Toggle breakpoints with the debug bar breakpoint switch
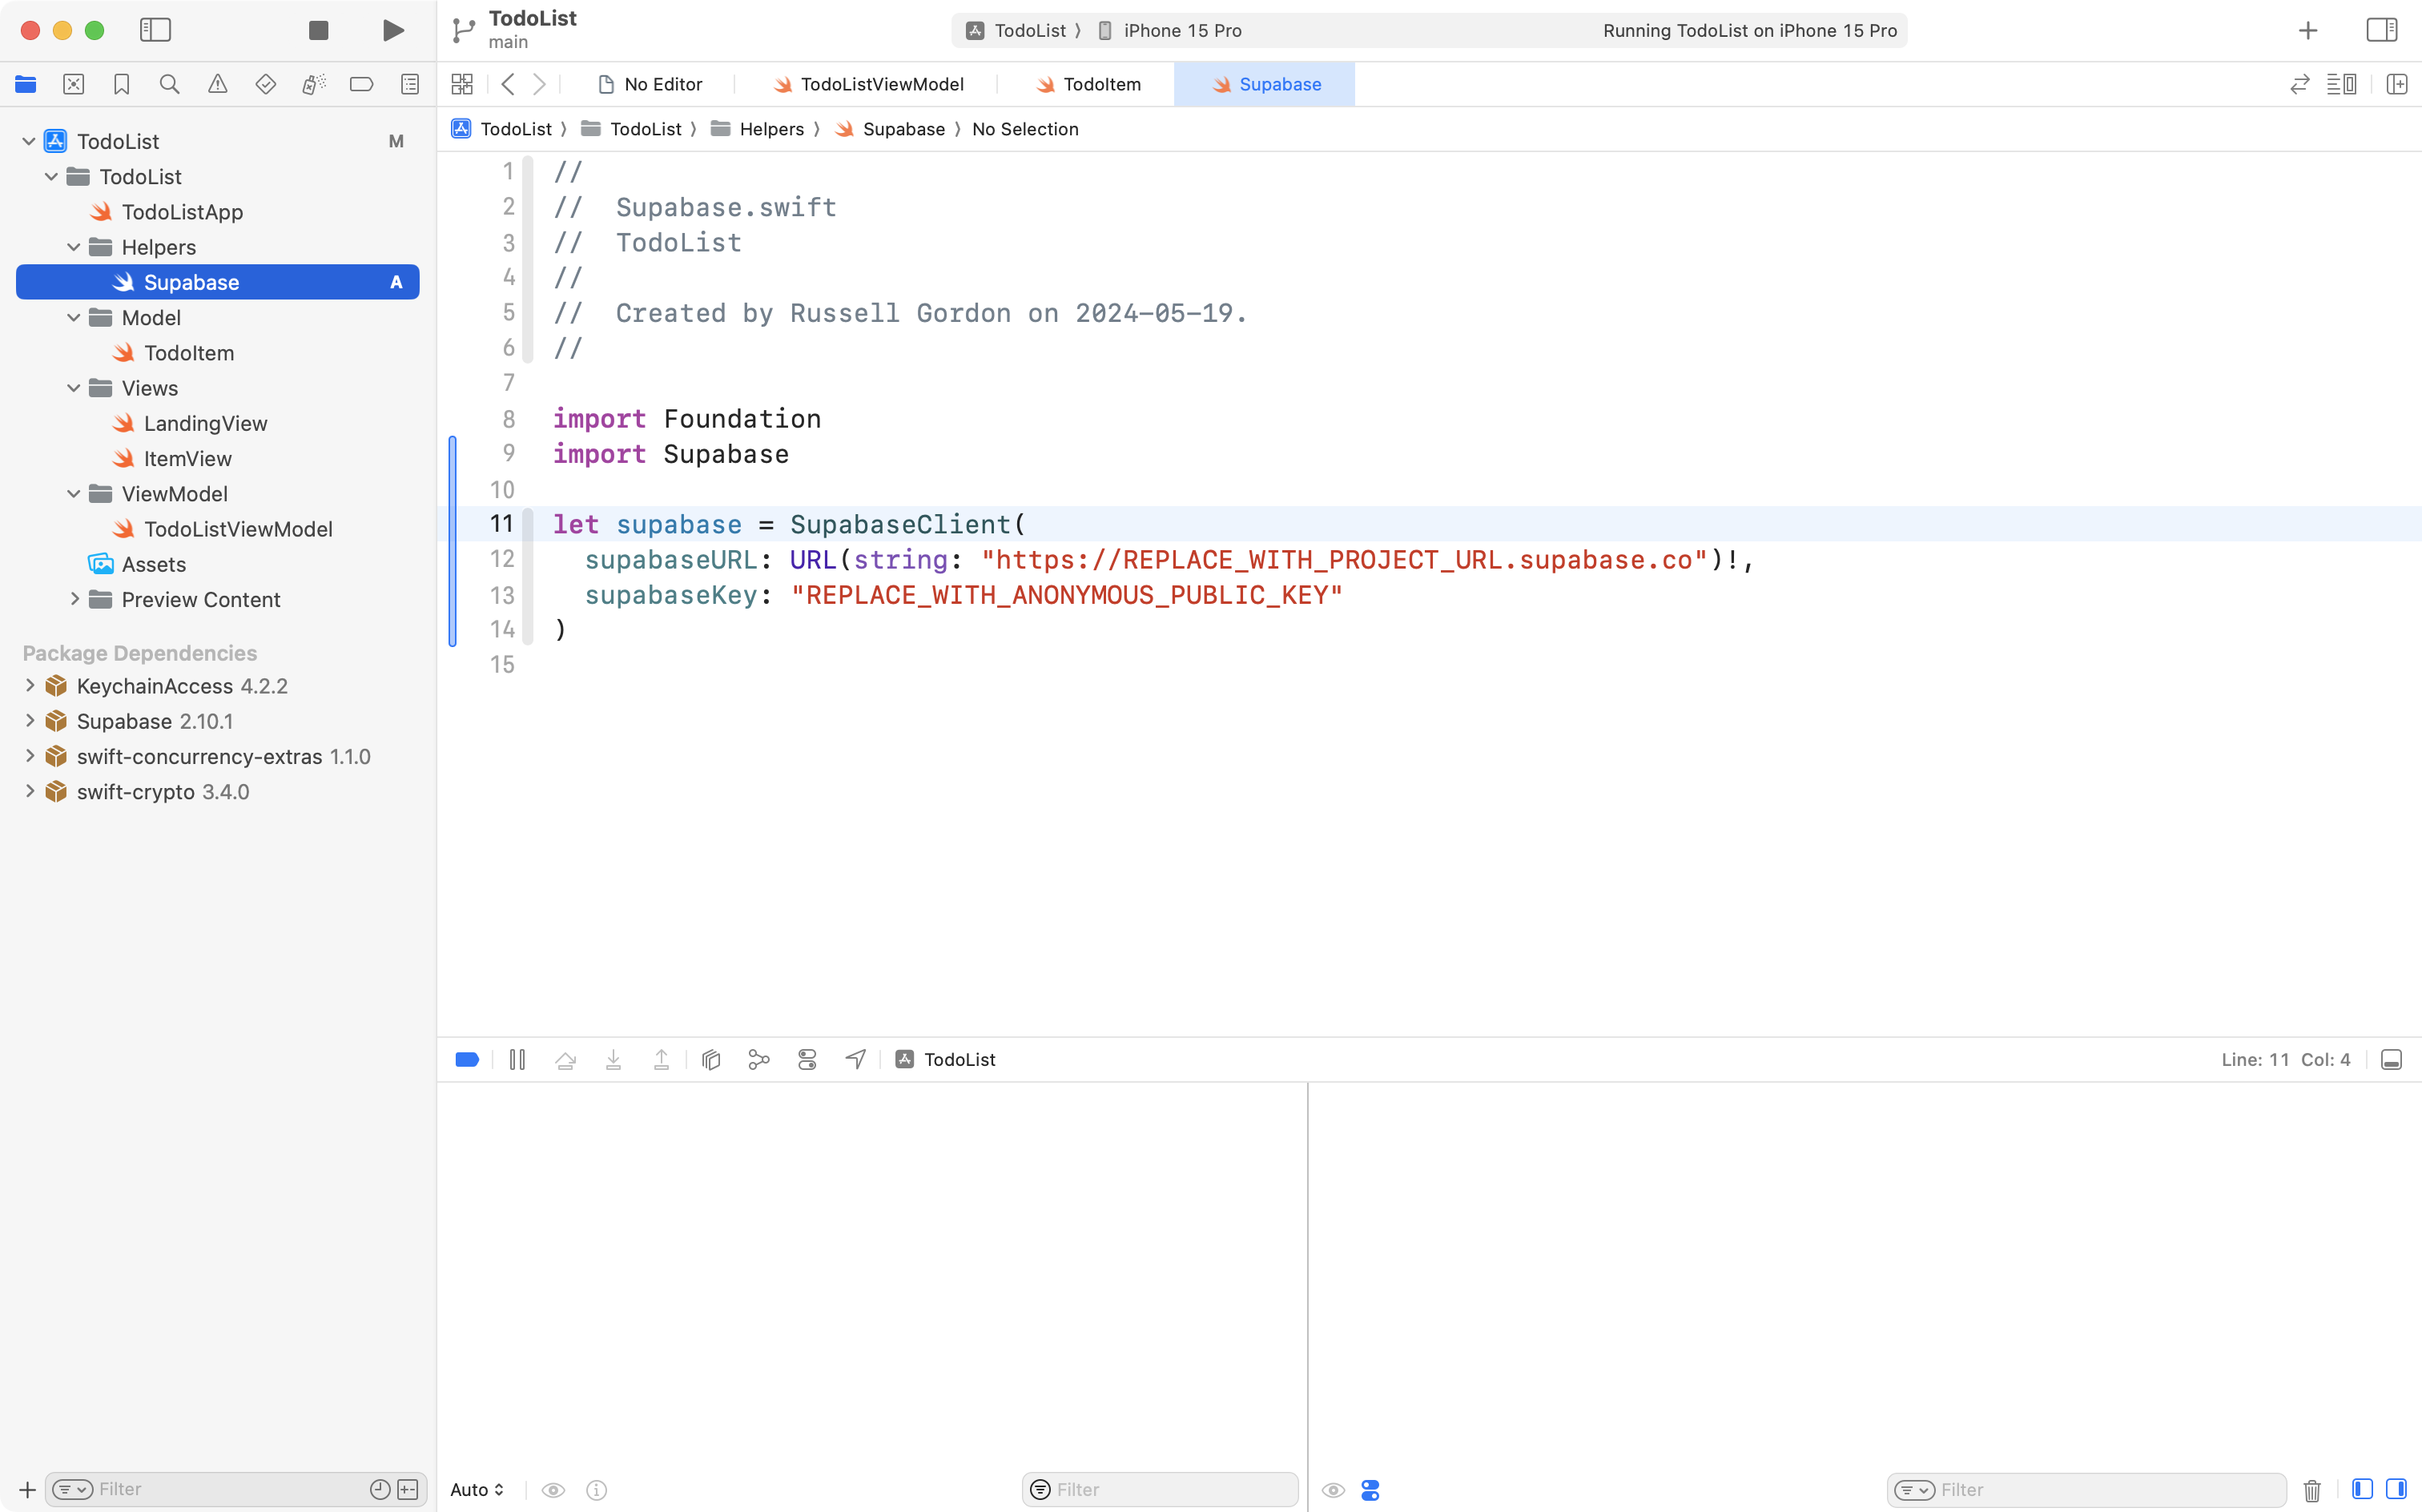This screenshot has height=1512, width=2422. pos(467,1059)
